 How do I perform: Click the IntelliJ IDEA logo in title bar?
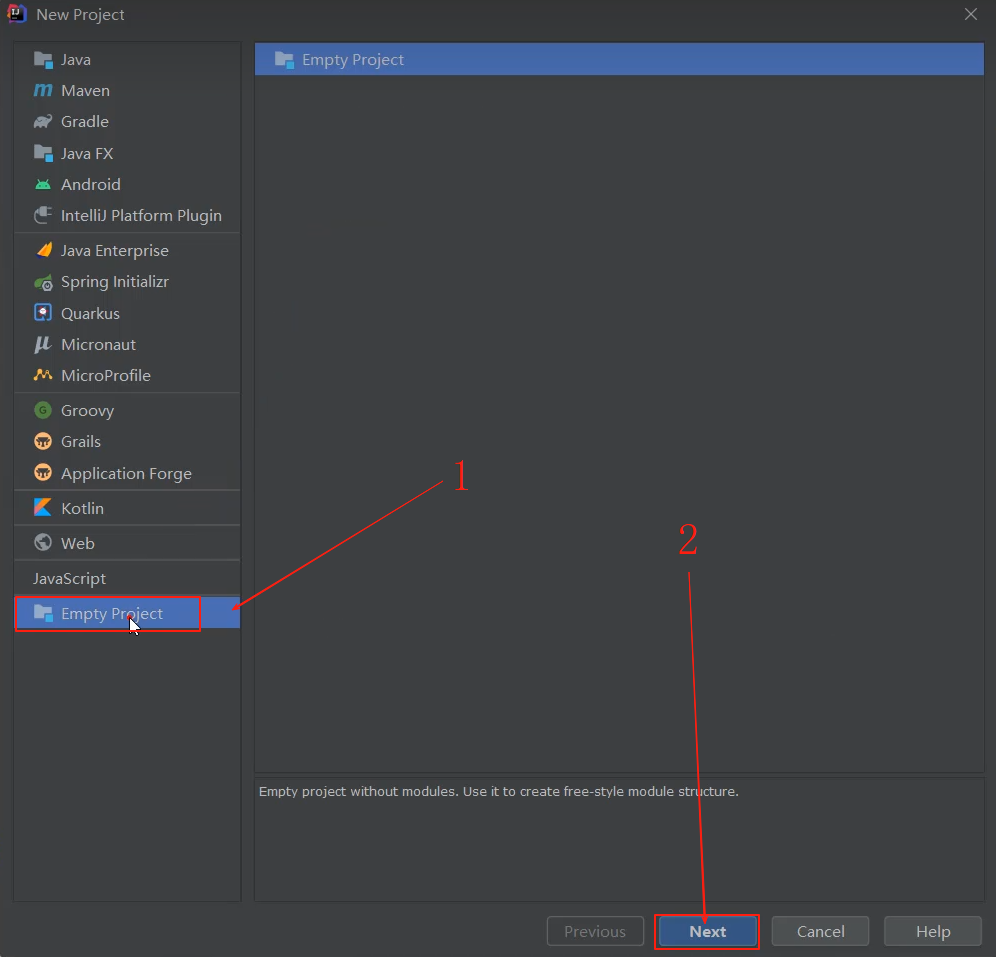(17, 14)
